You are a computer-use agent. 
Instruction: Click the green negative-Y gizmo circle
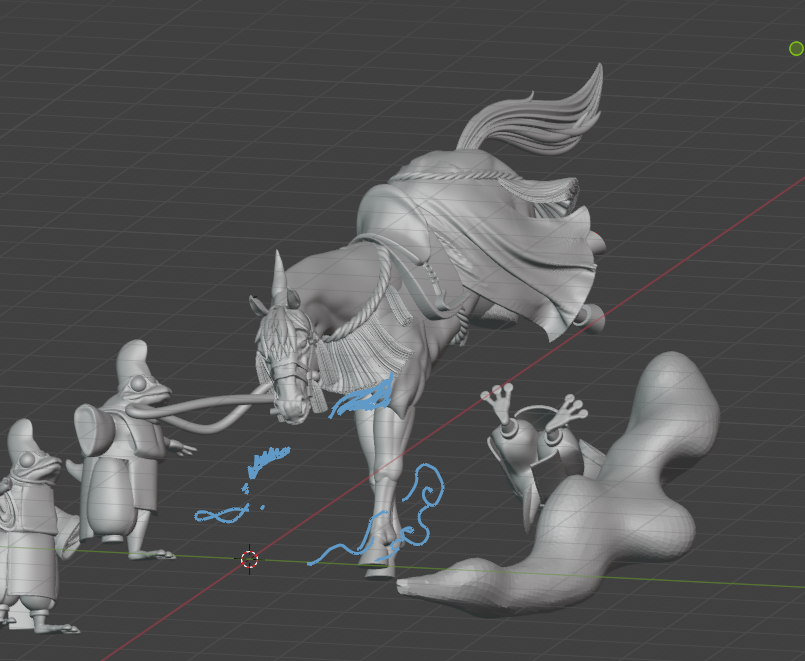click(796, 49)
